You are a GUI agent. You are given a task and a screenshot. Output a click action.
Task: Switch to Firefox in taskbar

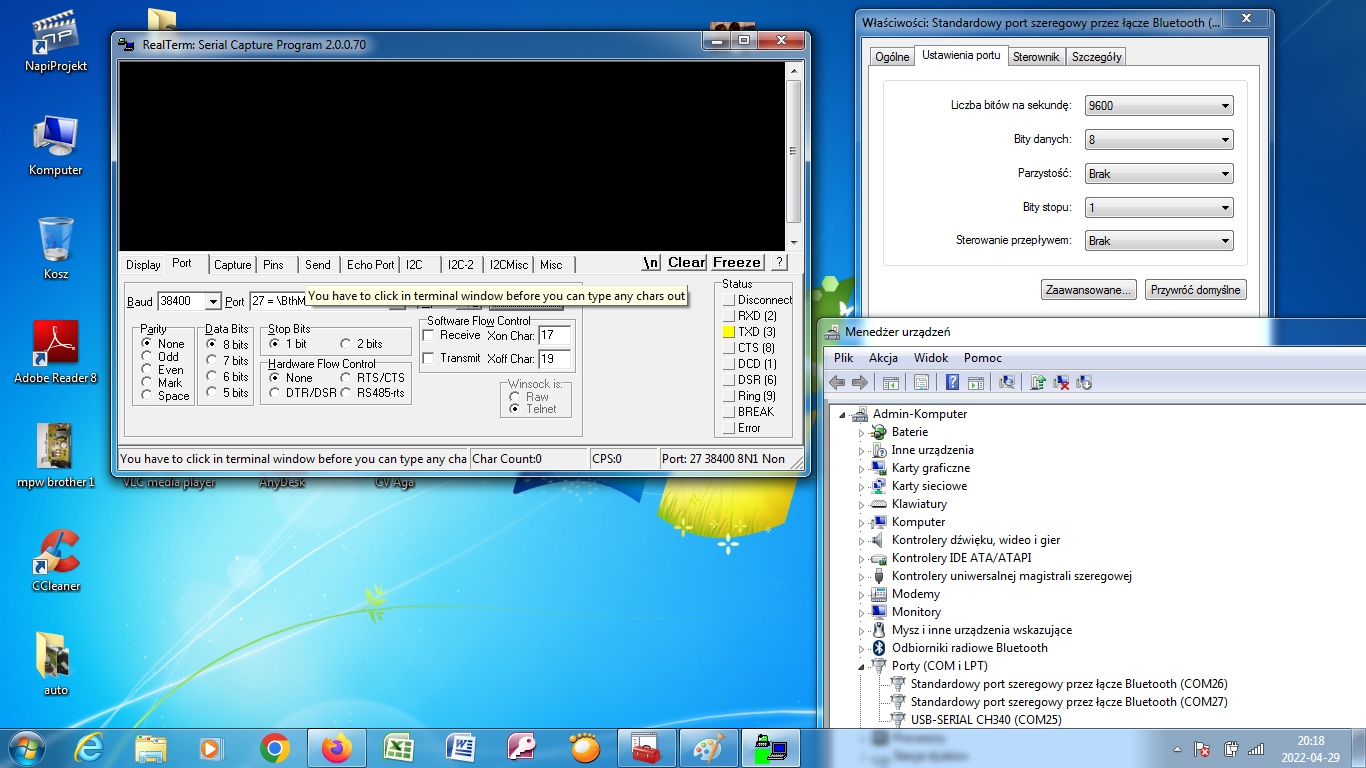tap(337, 747)
